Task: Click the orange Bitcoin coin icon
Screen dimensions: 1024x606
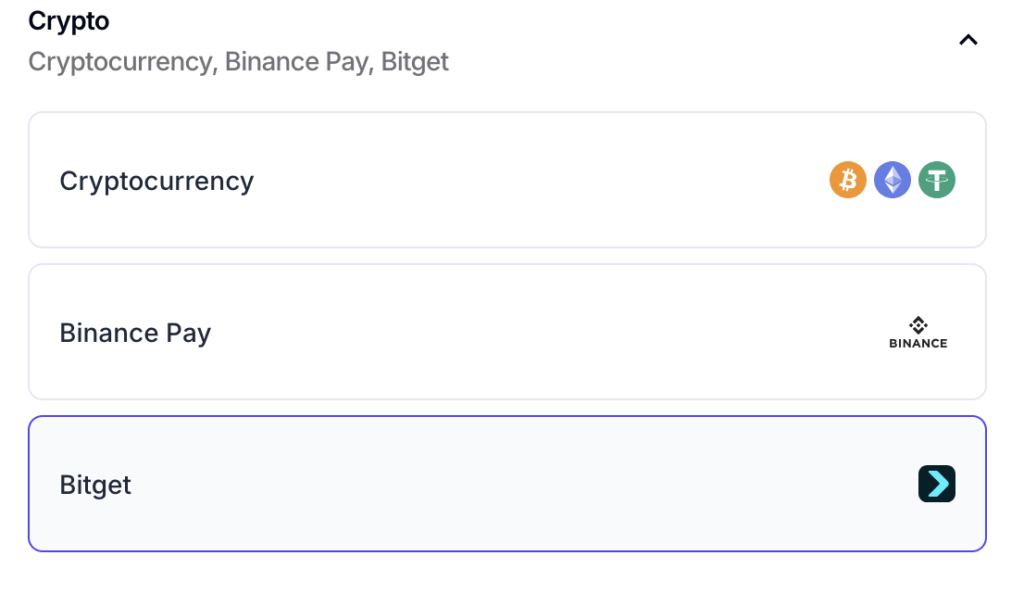Action: coord(848,180)
